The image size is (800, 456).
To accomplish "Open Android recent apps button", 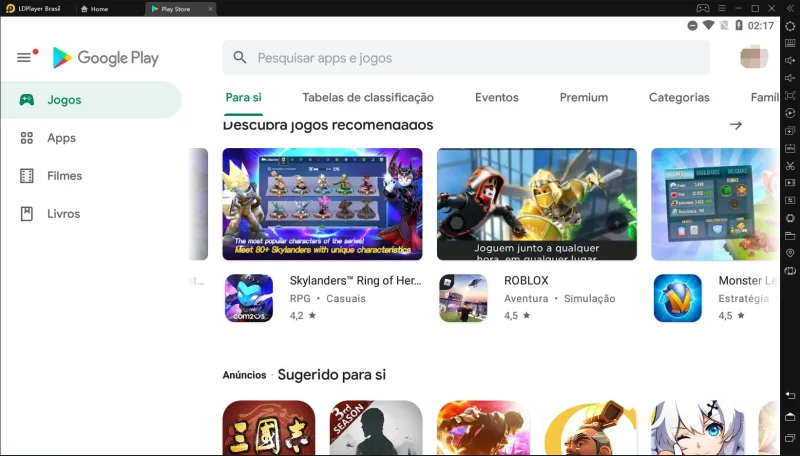I will coord(790,439).
